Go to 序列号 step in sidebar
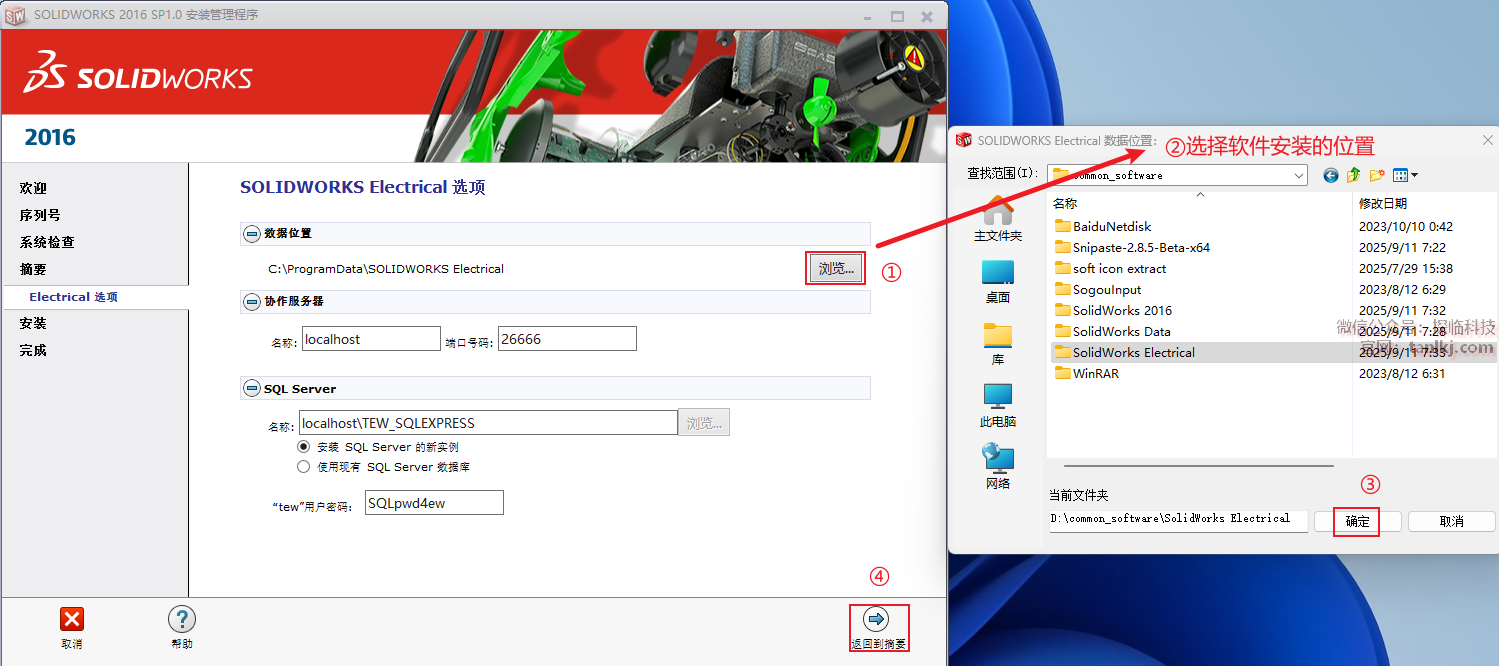This screenshot has height=666, width=1499. [40, 215]
